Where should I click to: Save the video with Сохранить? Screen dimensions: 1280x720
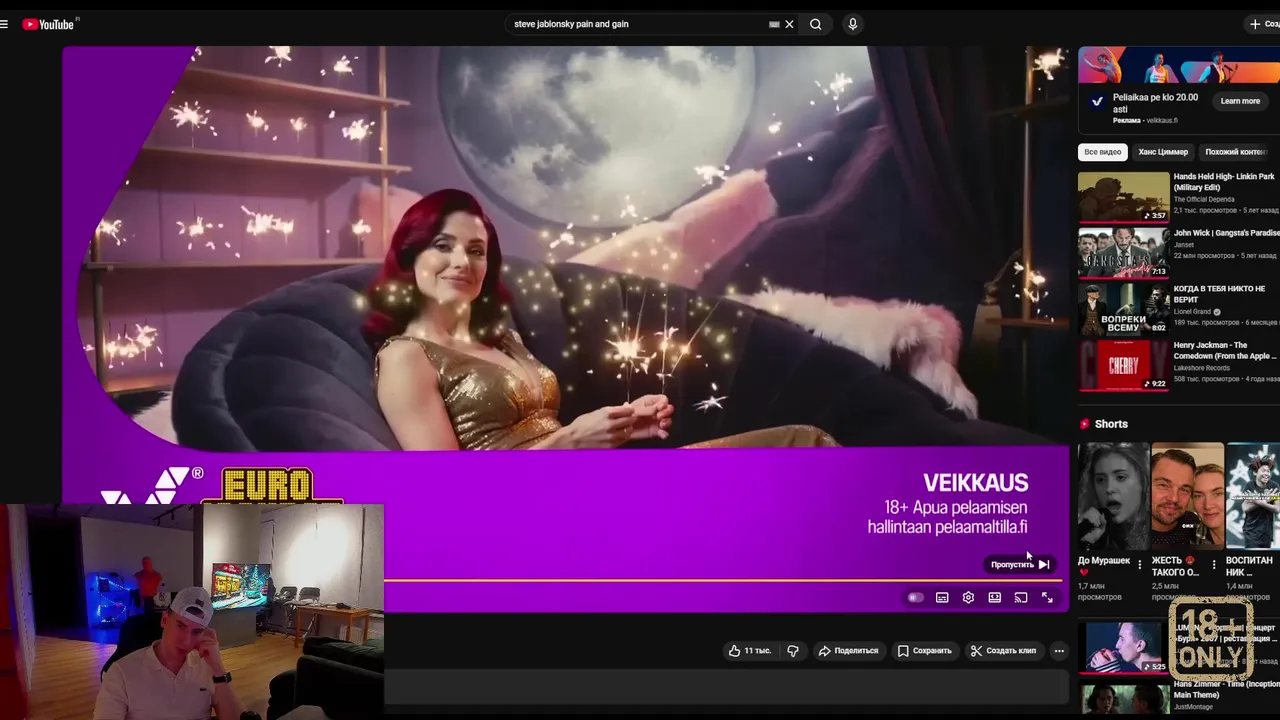(924, 651)
